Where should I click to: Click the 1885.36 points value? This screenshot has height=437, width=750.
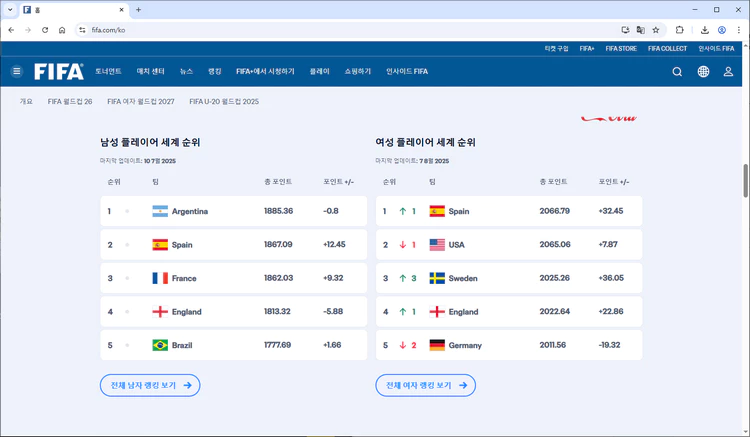tap(278, 211)
